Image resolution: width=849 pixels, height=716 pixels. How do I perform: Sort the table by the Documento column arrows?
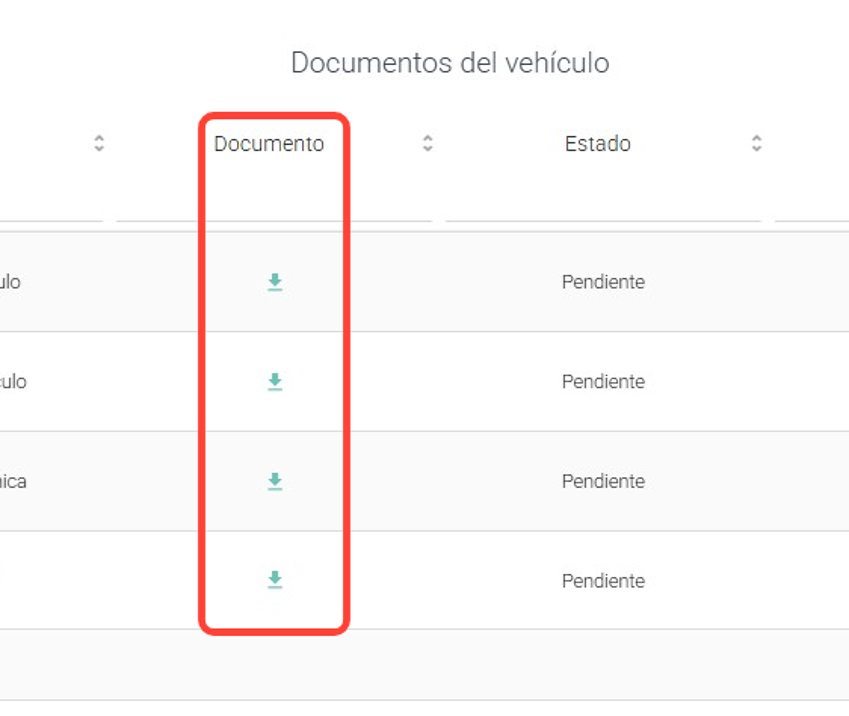pyautogui.click(x=427, y=143)
